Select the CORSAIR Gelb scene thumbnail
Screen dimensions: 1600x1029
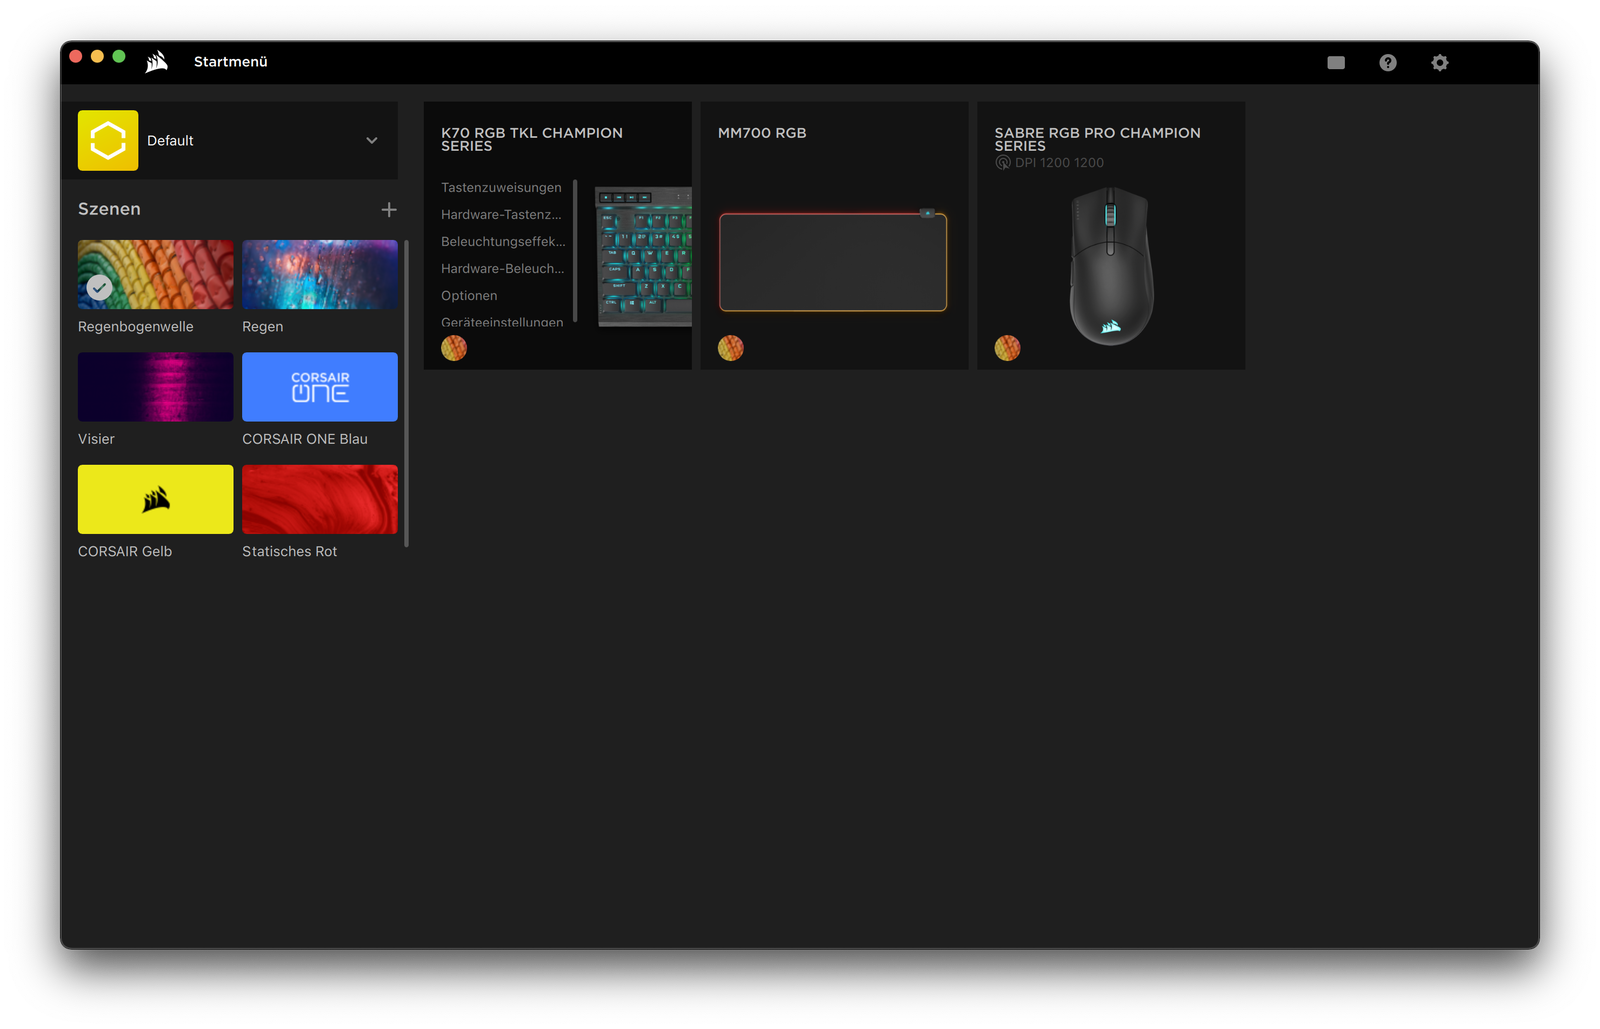tap(156, 499)
